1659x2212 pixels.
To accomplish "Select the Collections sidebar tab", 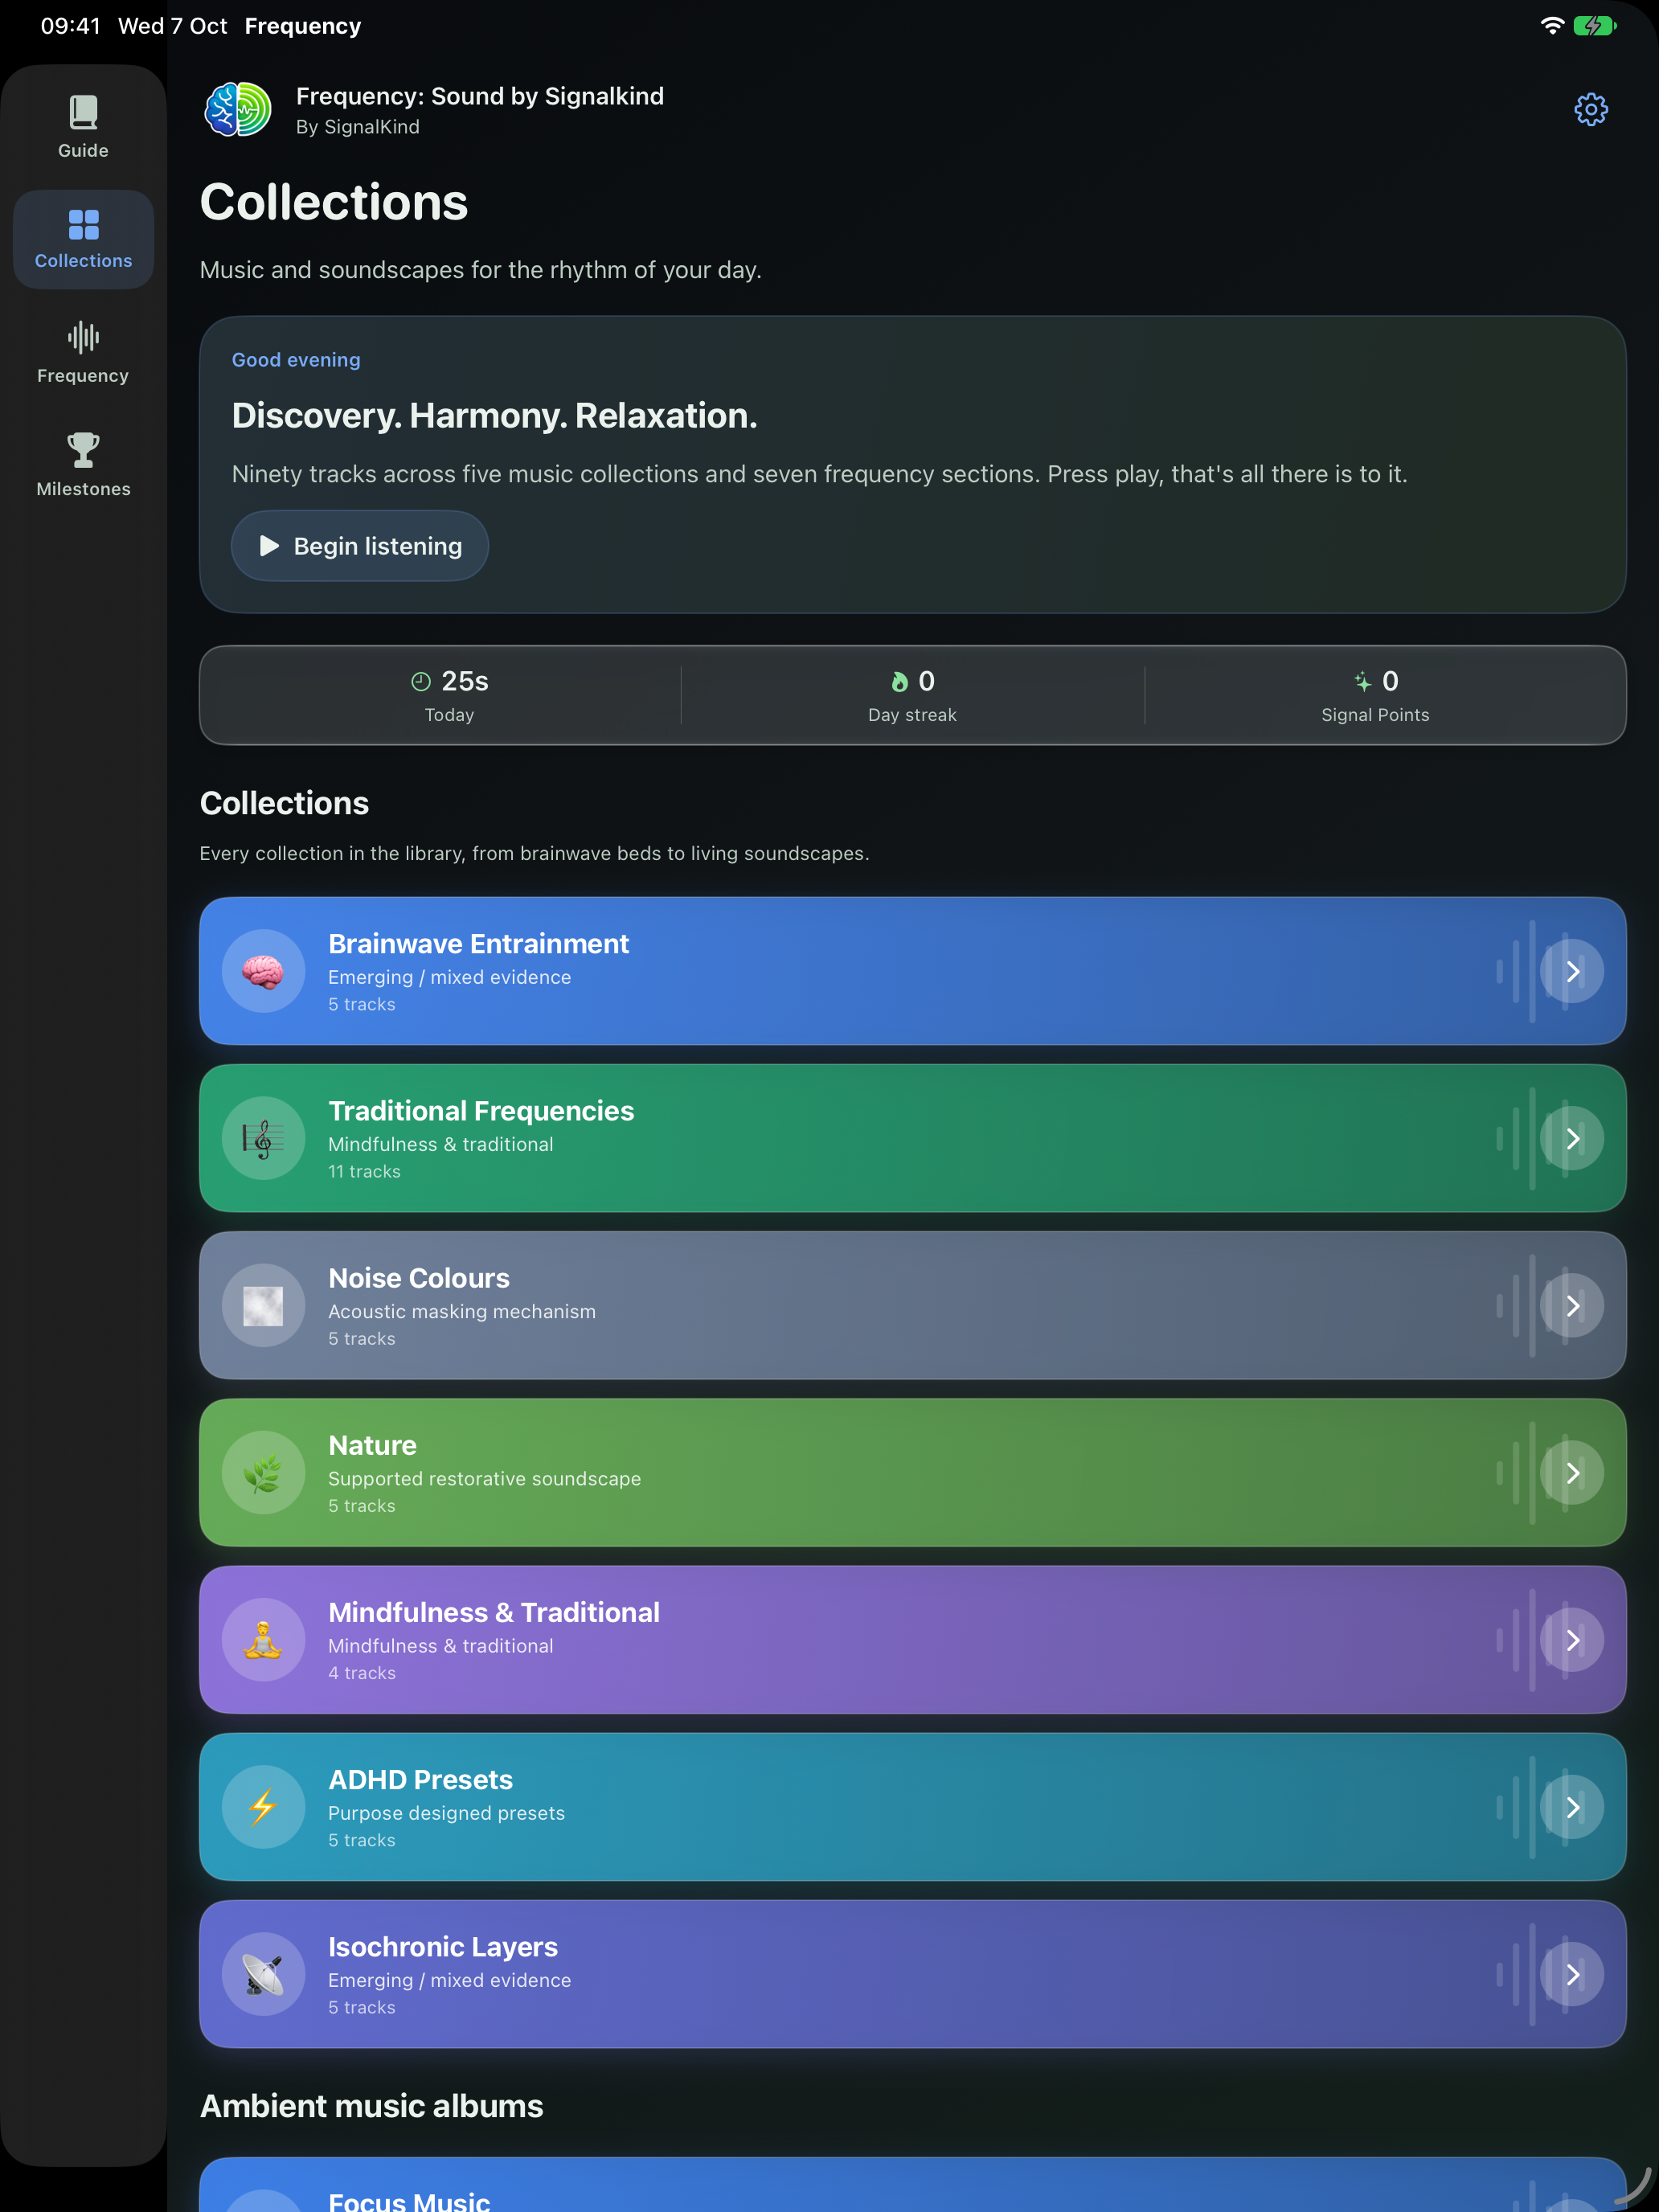I will [83, 240].
